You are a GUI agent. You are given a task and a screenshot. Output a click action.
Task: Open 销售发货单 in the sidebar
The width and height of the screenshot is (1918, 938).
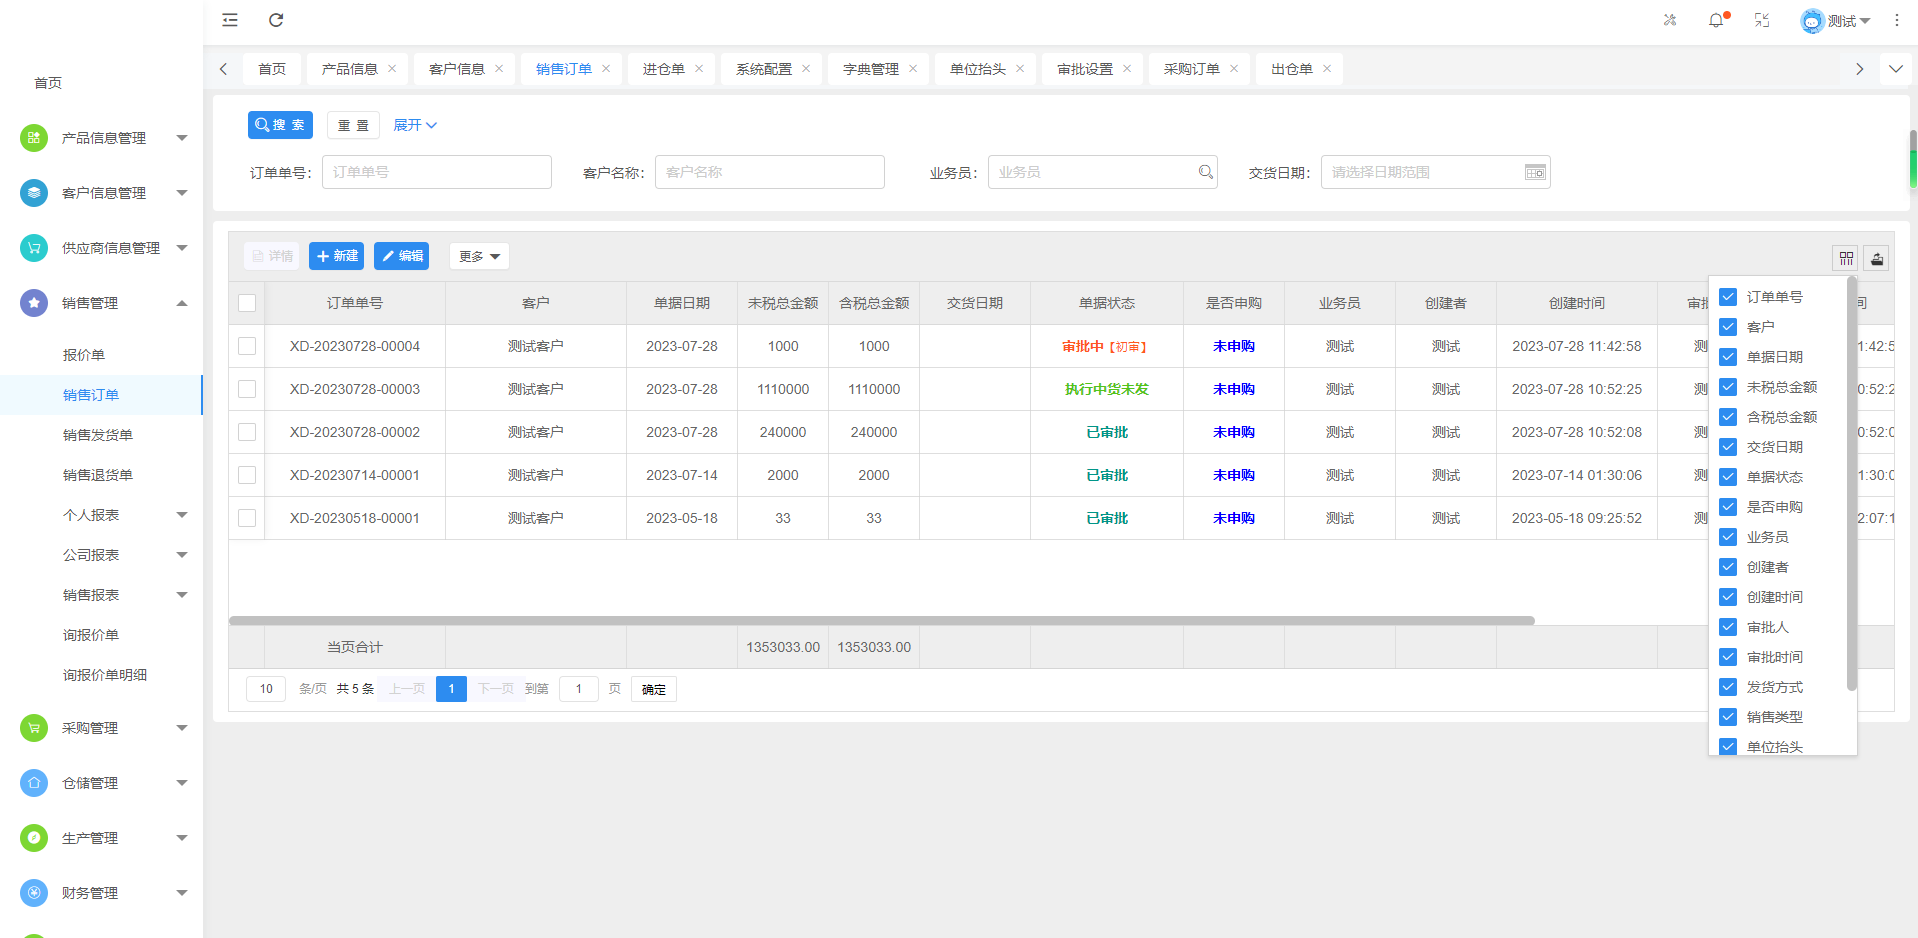pos(98,435)
